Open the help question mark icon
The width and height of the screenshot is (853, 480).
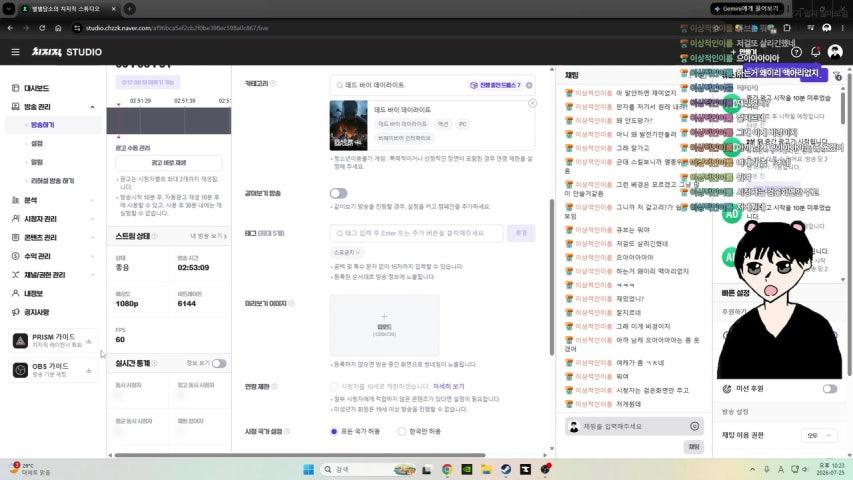click(x=796, y=52)
